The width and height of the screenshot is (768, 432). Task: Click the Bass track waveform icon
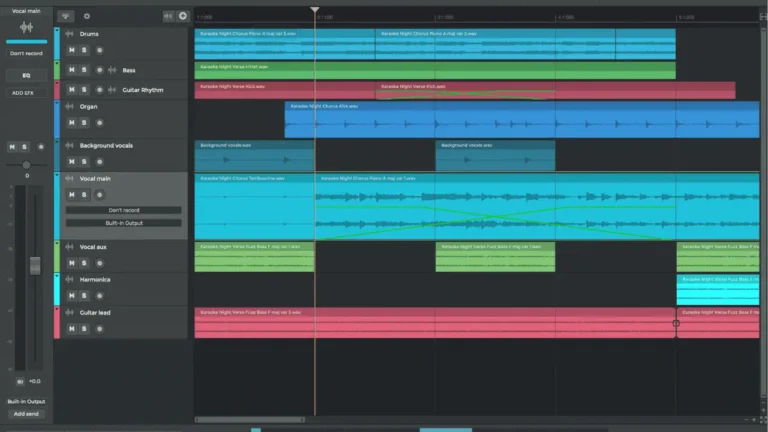[x=113, y=70]
